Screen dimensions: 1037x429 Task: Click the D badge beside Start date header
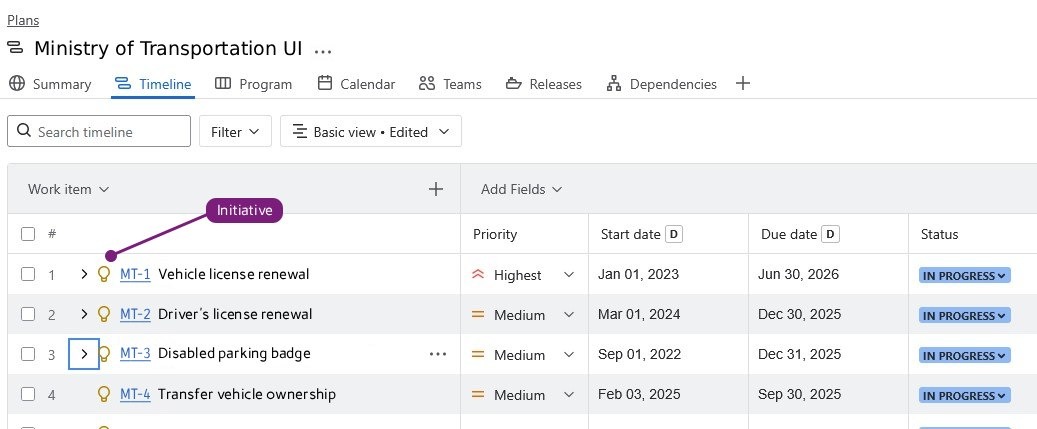click(674, 234)
